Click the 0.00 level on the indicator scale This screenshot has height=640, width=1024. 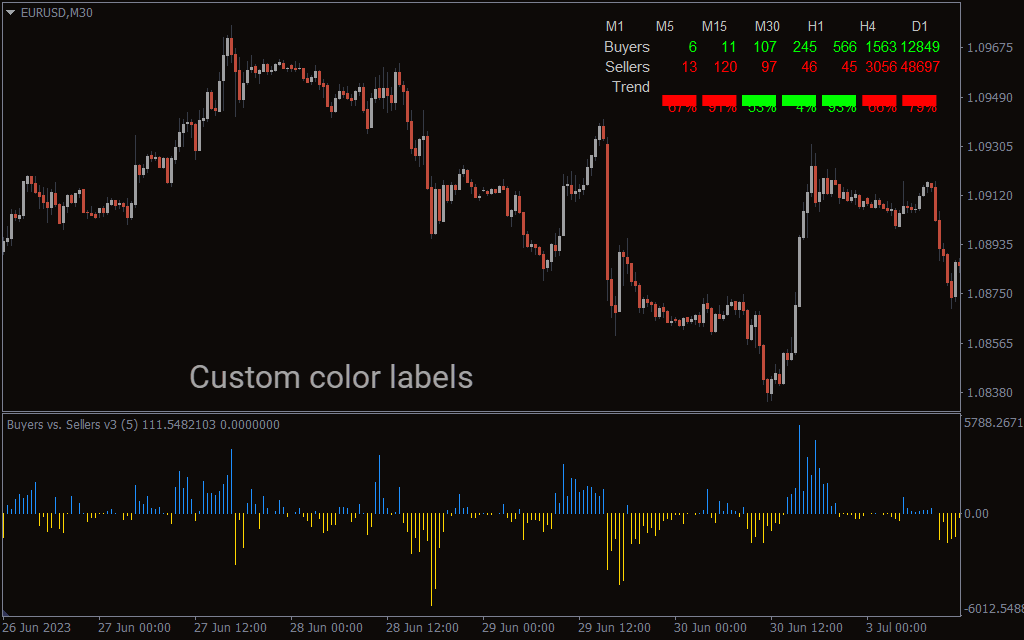pos(976,514)
